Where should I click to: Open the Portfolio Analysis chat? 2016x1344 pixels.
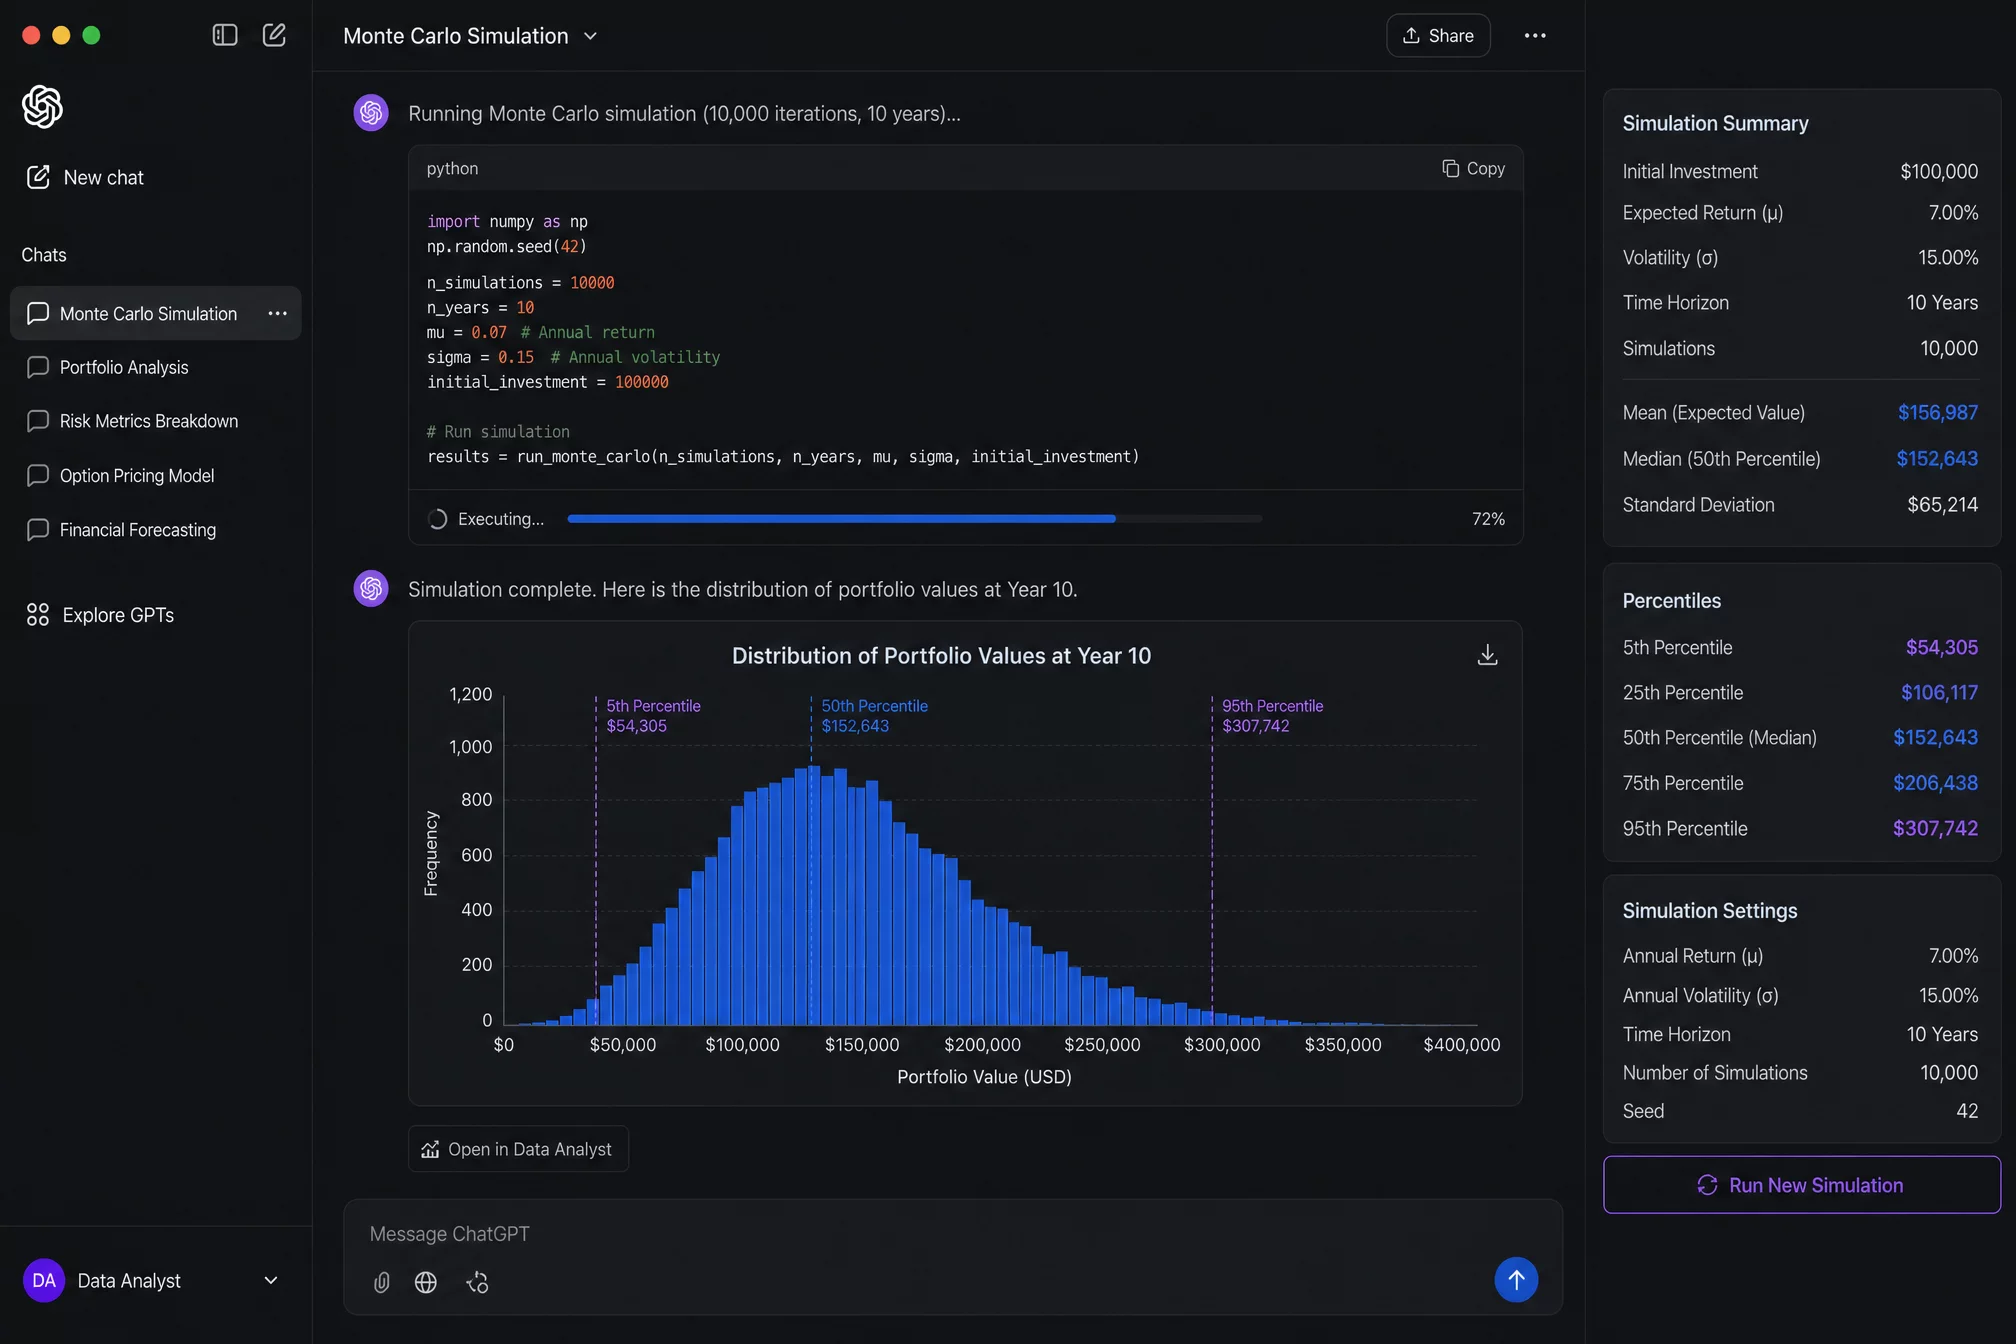point(155,367)
